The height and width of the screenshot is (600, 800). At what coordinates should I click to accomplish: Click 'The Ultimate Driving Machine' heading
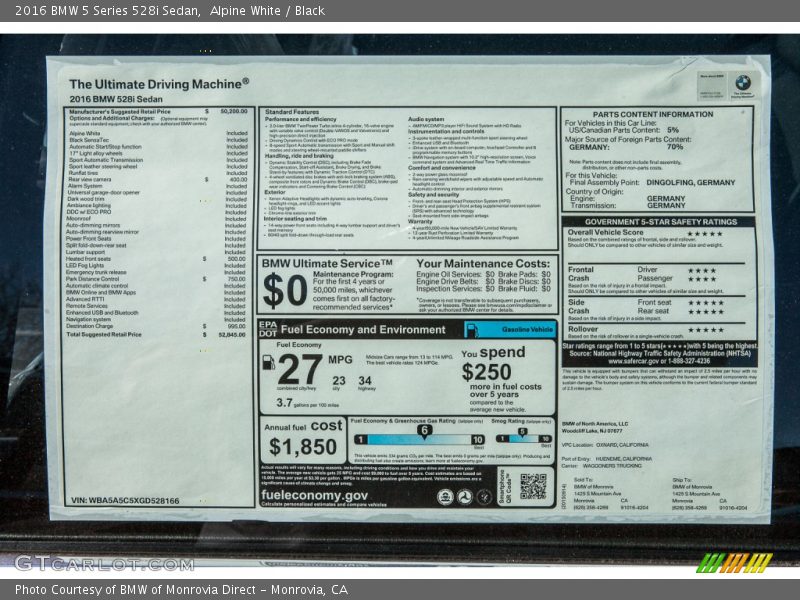(x=159, y=84)
